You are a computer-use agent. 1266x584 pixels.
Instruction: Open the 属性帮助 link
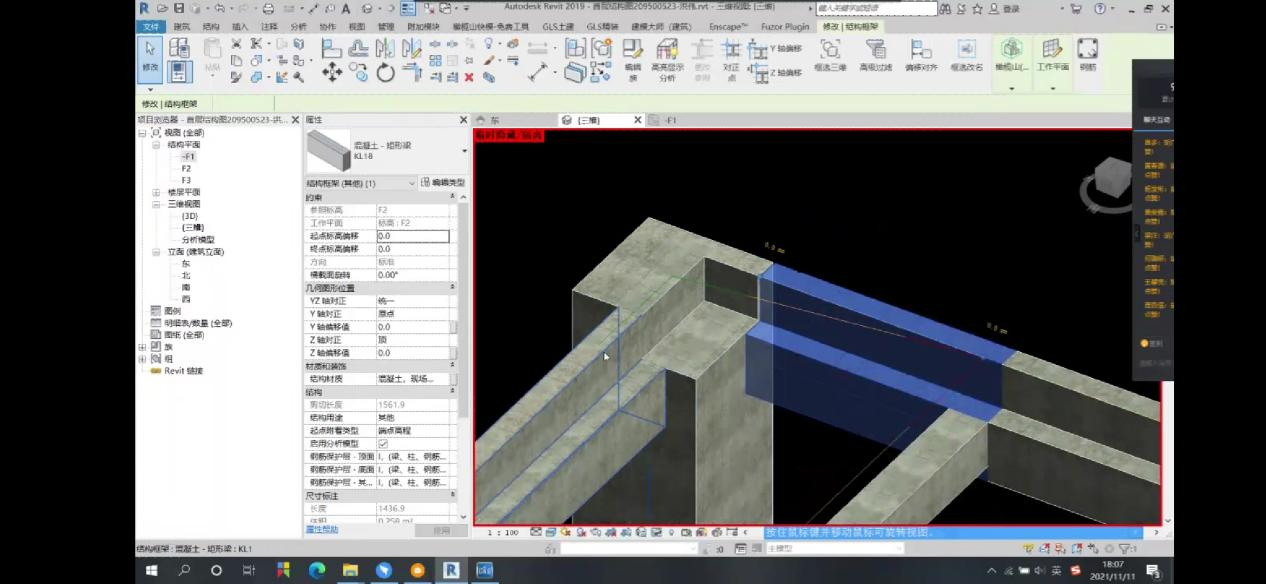point(322,529)
